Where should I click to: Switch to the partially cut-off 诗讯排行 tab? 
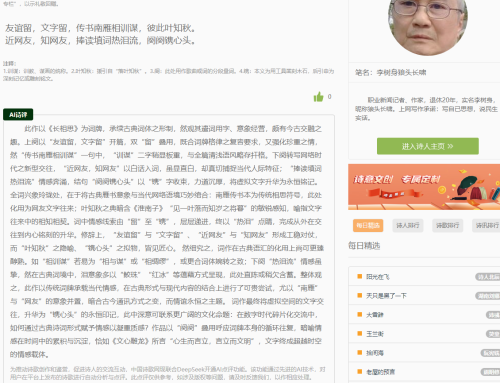[486, 225]
